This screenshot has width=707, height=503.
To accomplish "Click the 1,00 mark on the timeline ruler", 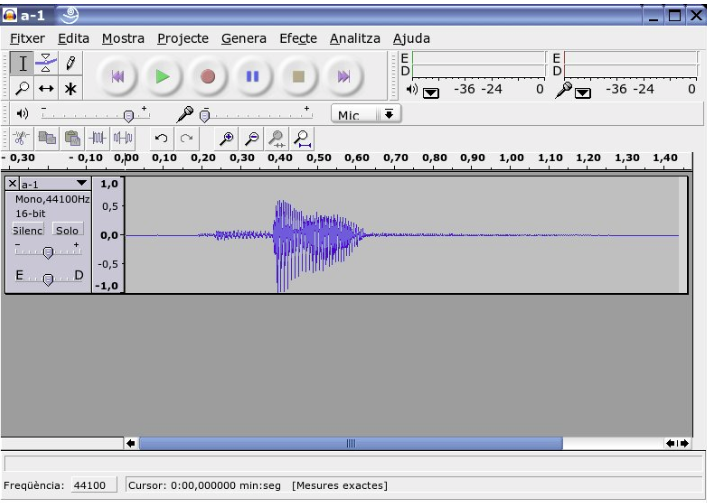I will [x=511, y=158].
